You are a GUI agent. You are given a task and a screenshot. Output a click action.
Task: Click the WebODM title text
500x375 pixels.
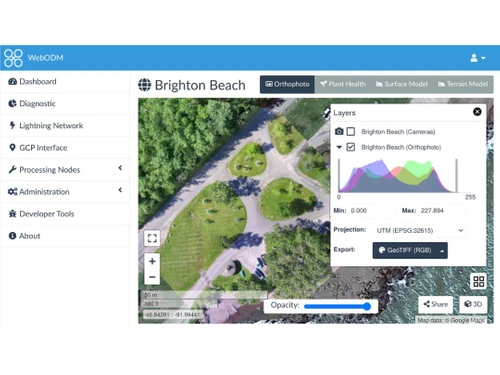[x=46, y=58]
